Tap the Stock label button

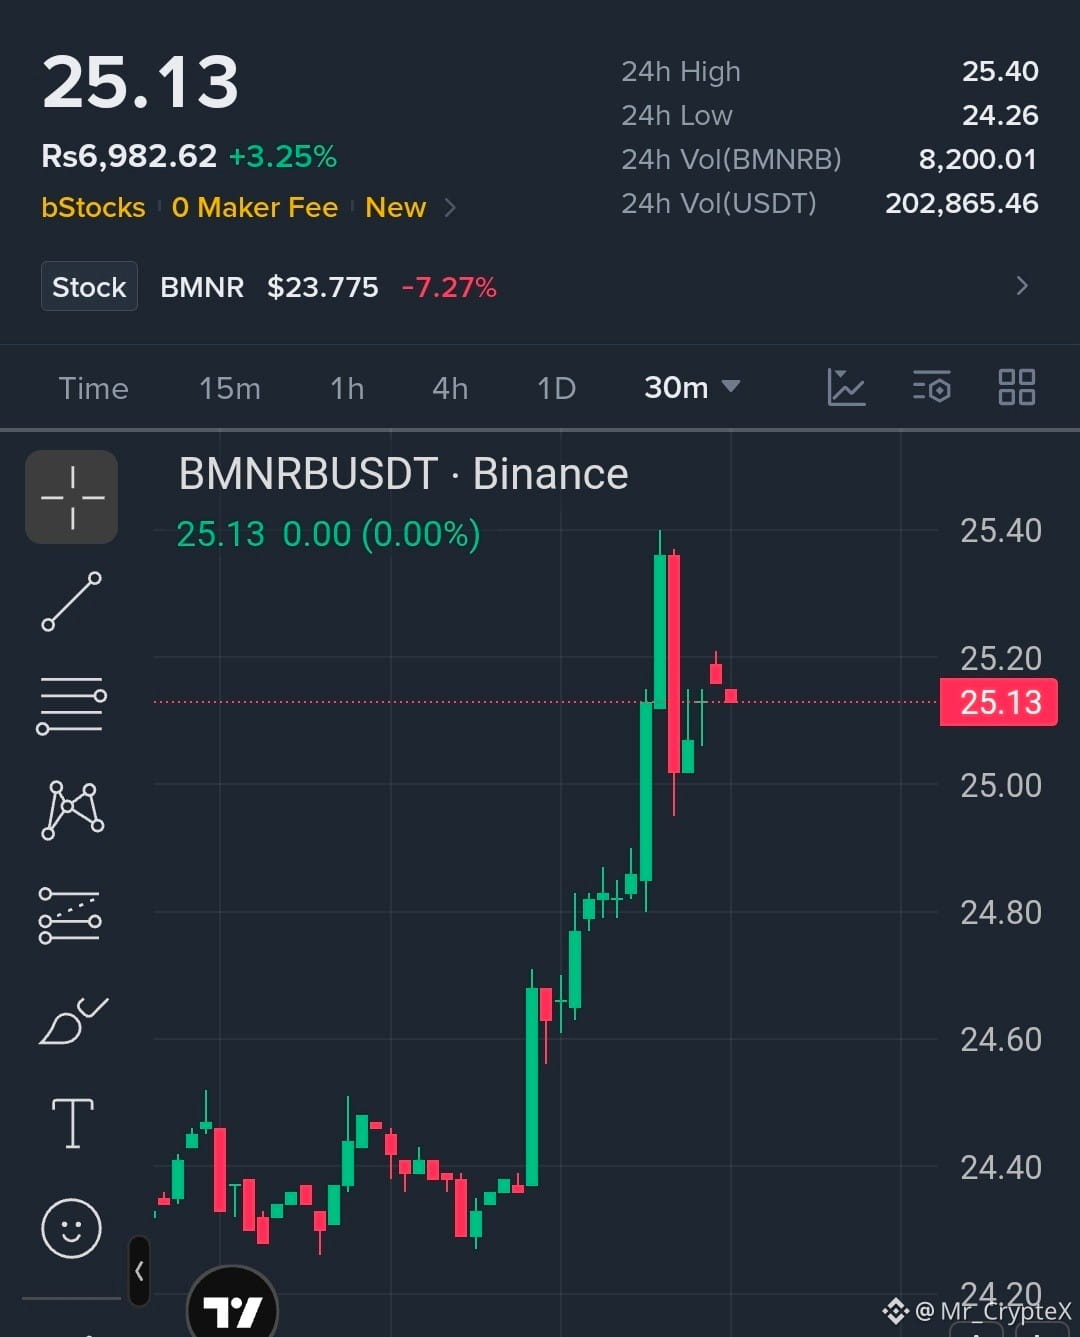(x=89, y=287)
